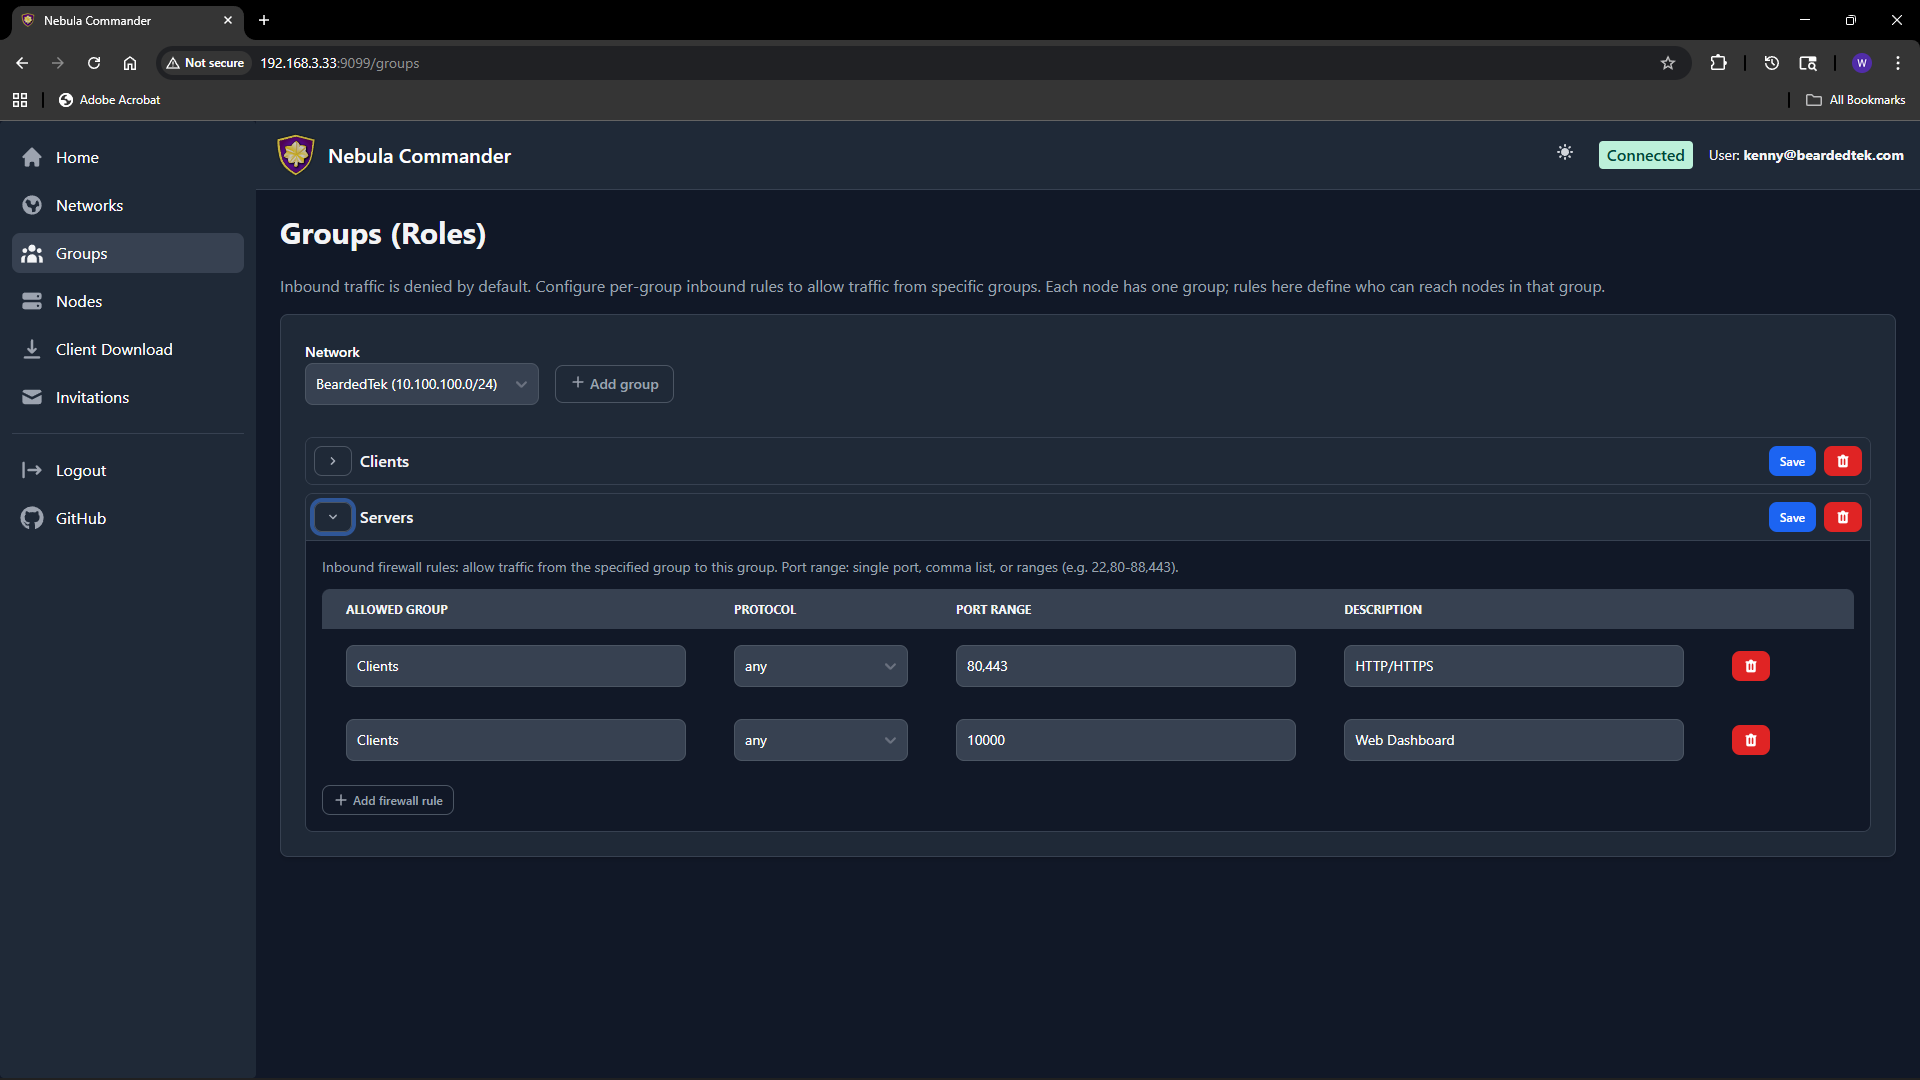Screen dimensions: 1920x1080
Task: Click the Connected status indicator
Action: tap(1645, 154)
